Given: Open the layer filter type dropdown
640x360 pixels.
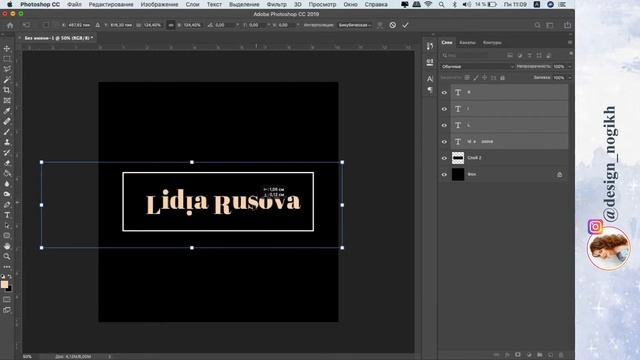Looking at the screenshot, I should point(465,55).
